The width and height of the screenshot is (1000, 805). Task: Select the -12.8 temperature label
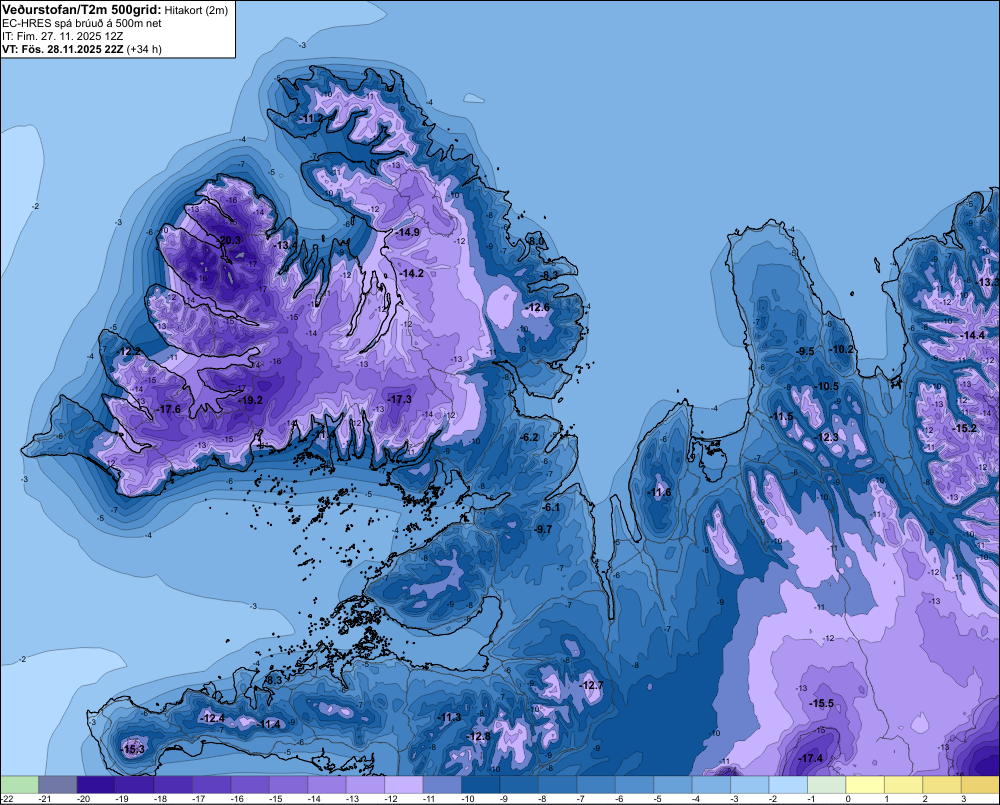pyautogui.click(x=478, y=737)
